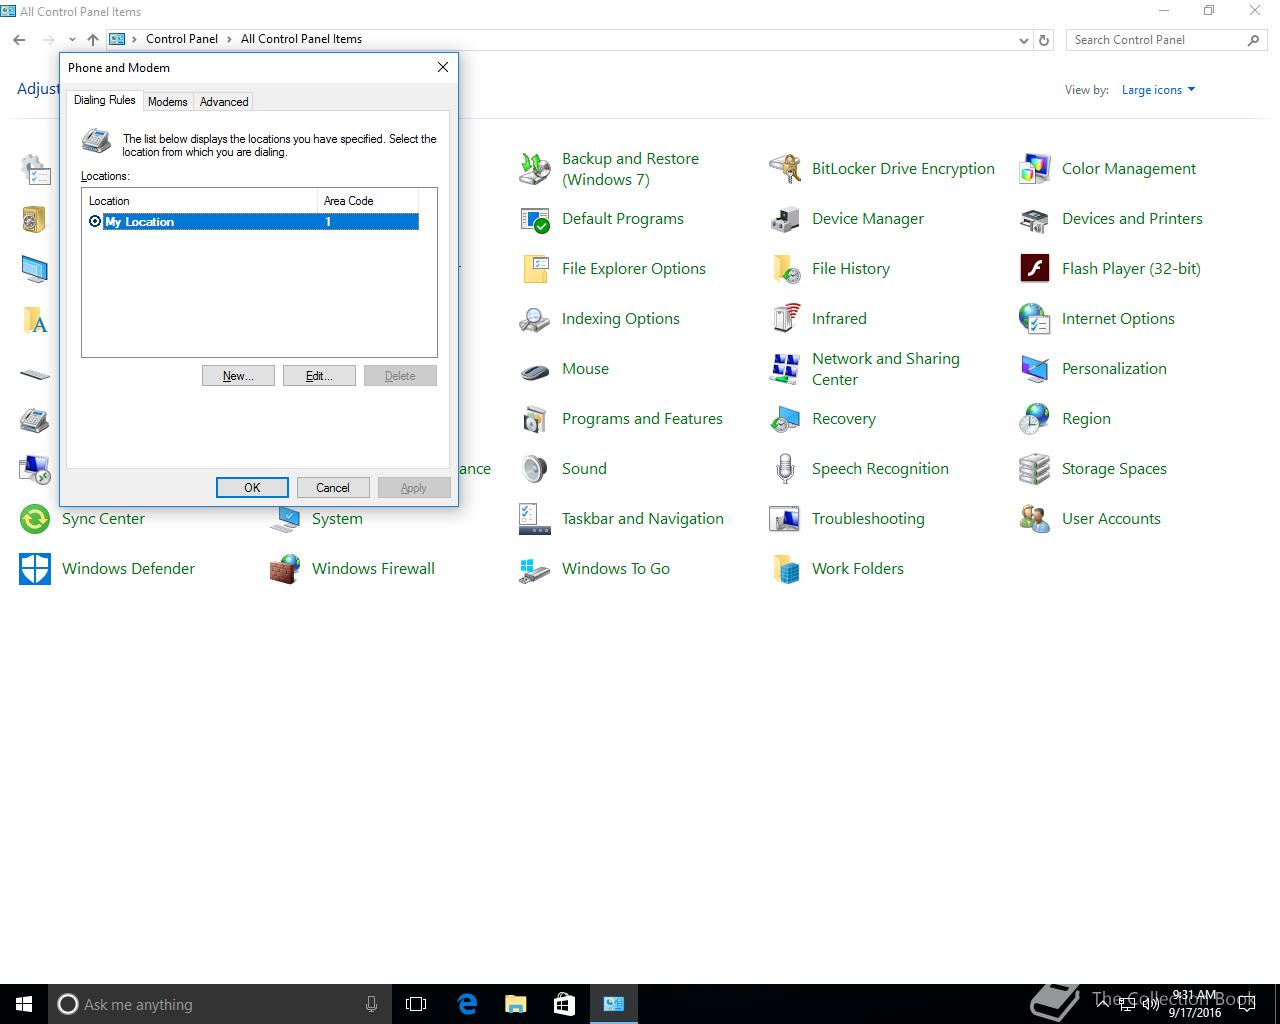
Task: Switch to the Advanced tab
Action: tap(224, 102)
